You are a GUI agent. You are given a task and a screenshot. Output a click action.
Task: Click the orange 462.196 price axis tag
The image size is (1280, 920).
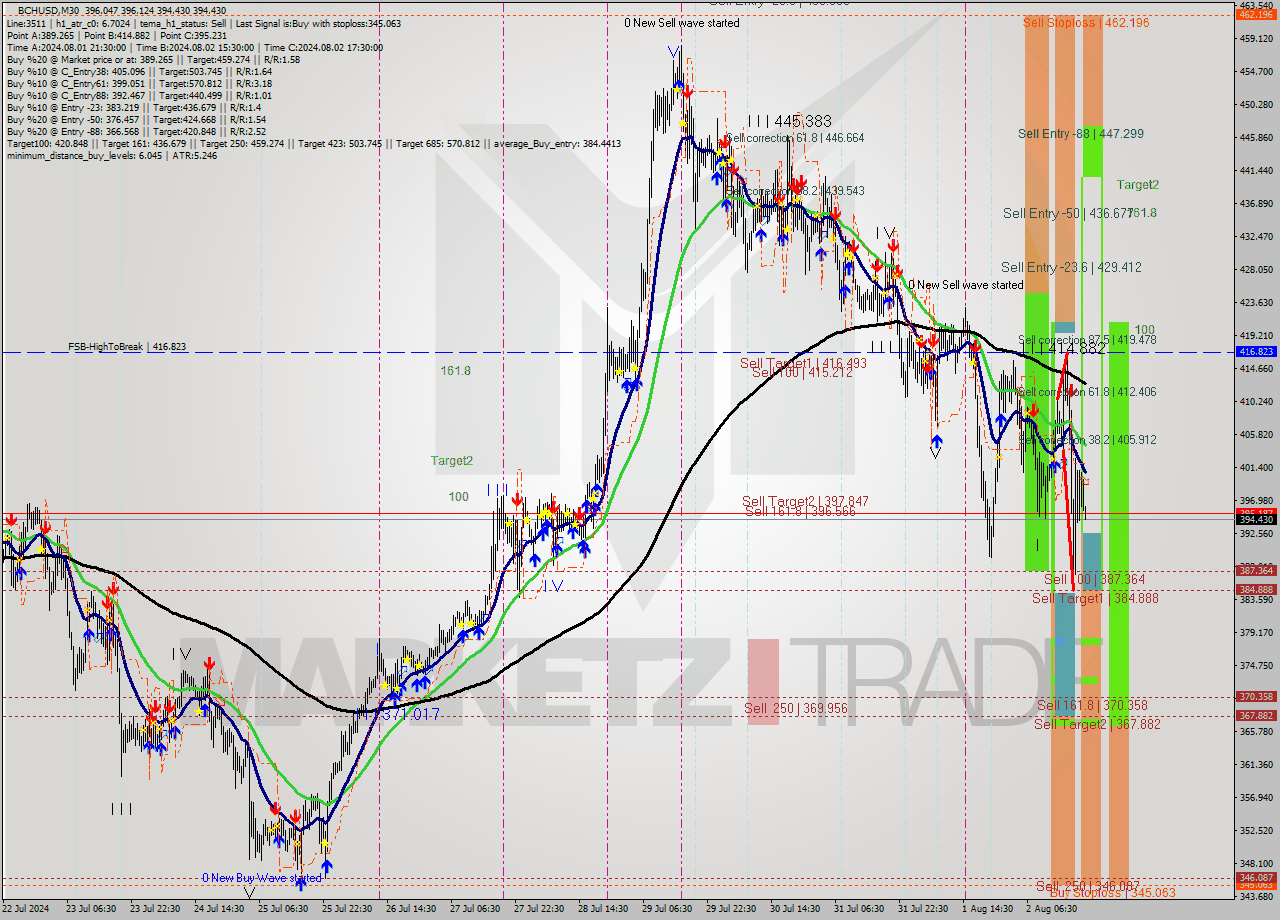(x=1257, y=14)
